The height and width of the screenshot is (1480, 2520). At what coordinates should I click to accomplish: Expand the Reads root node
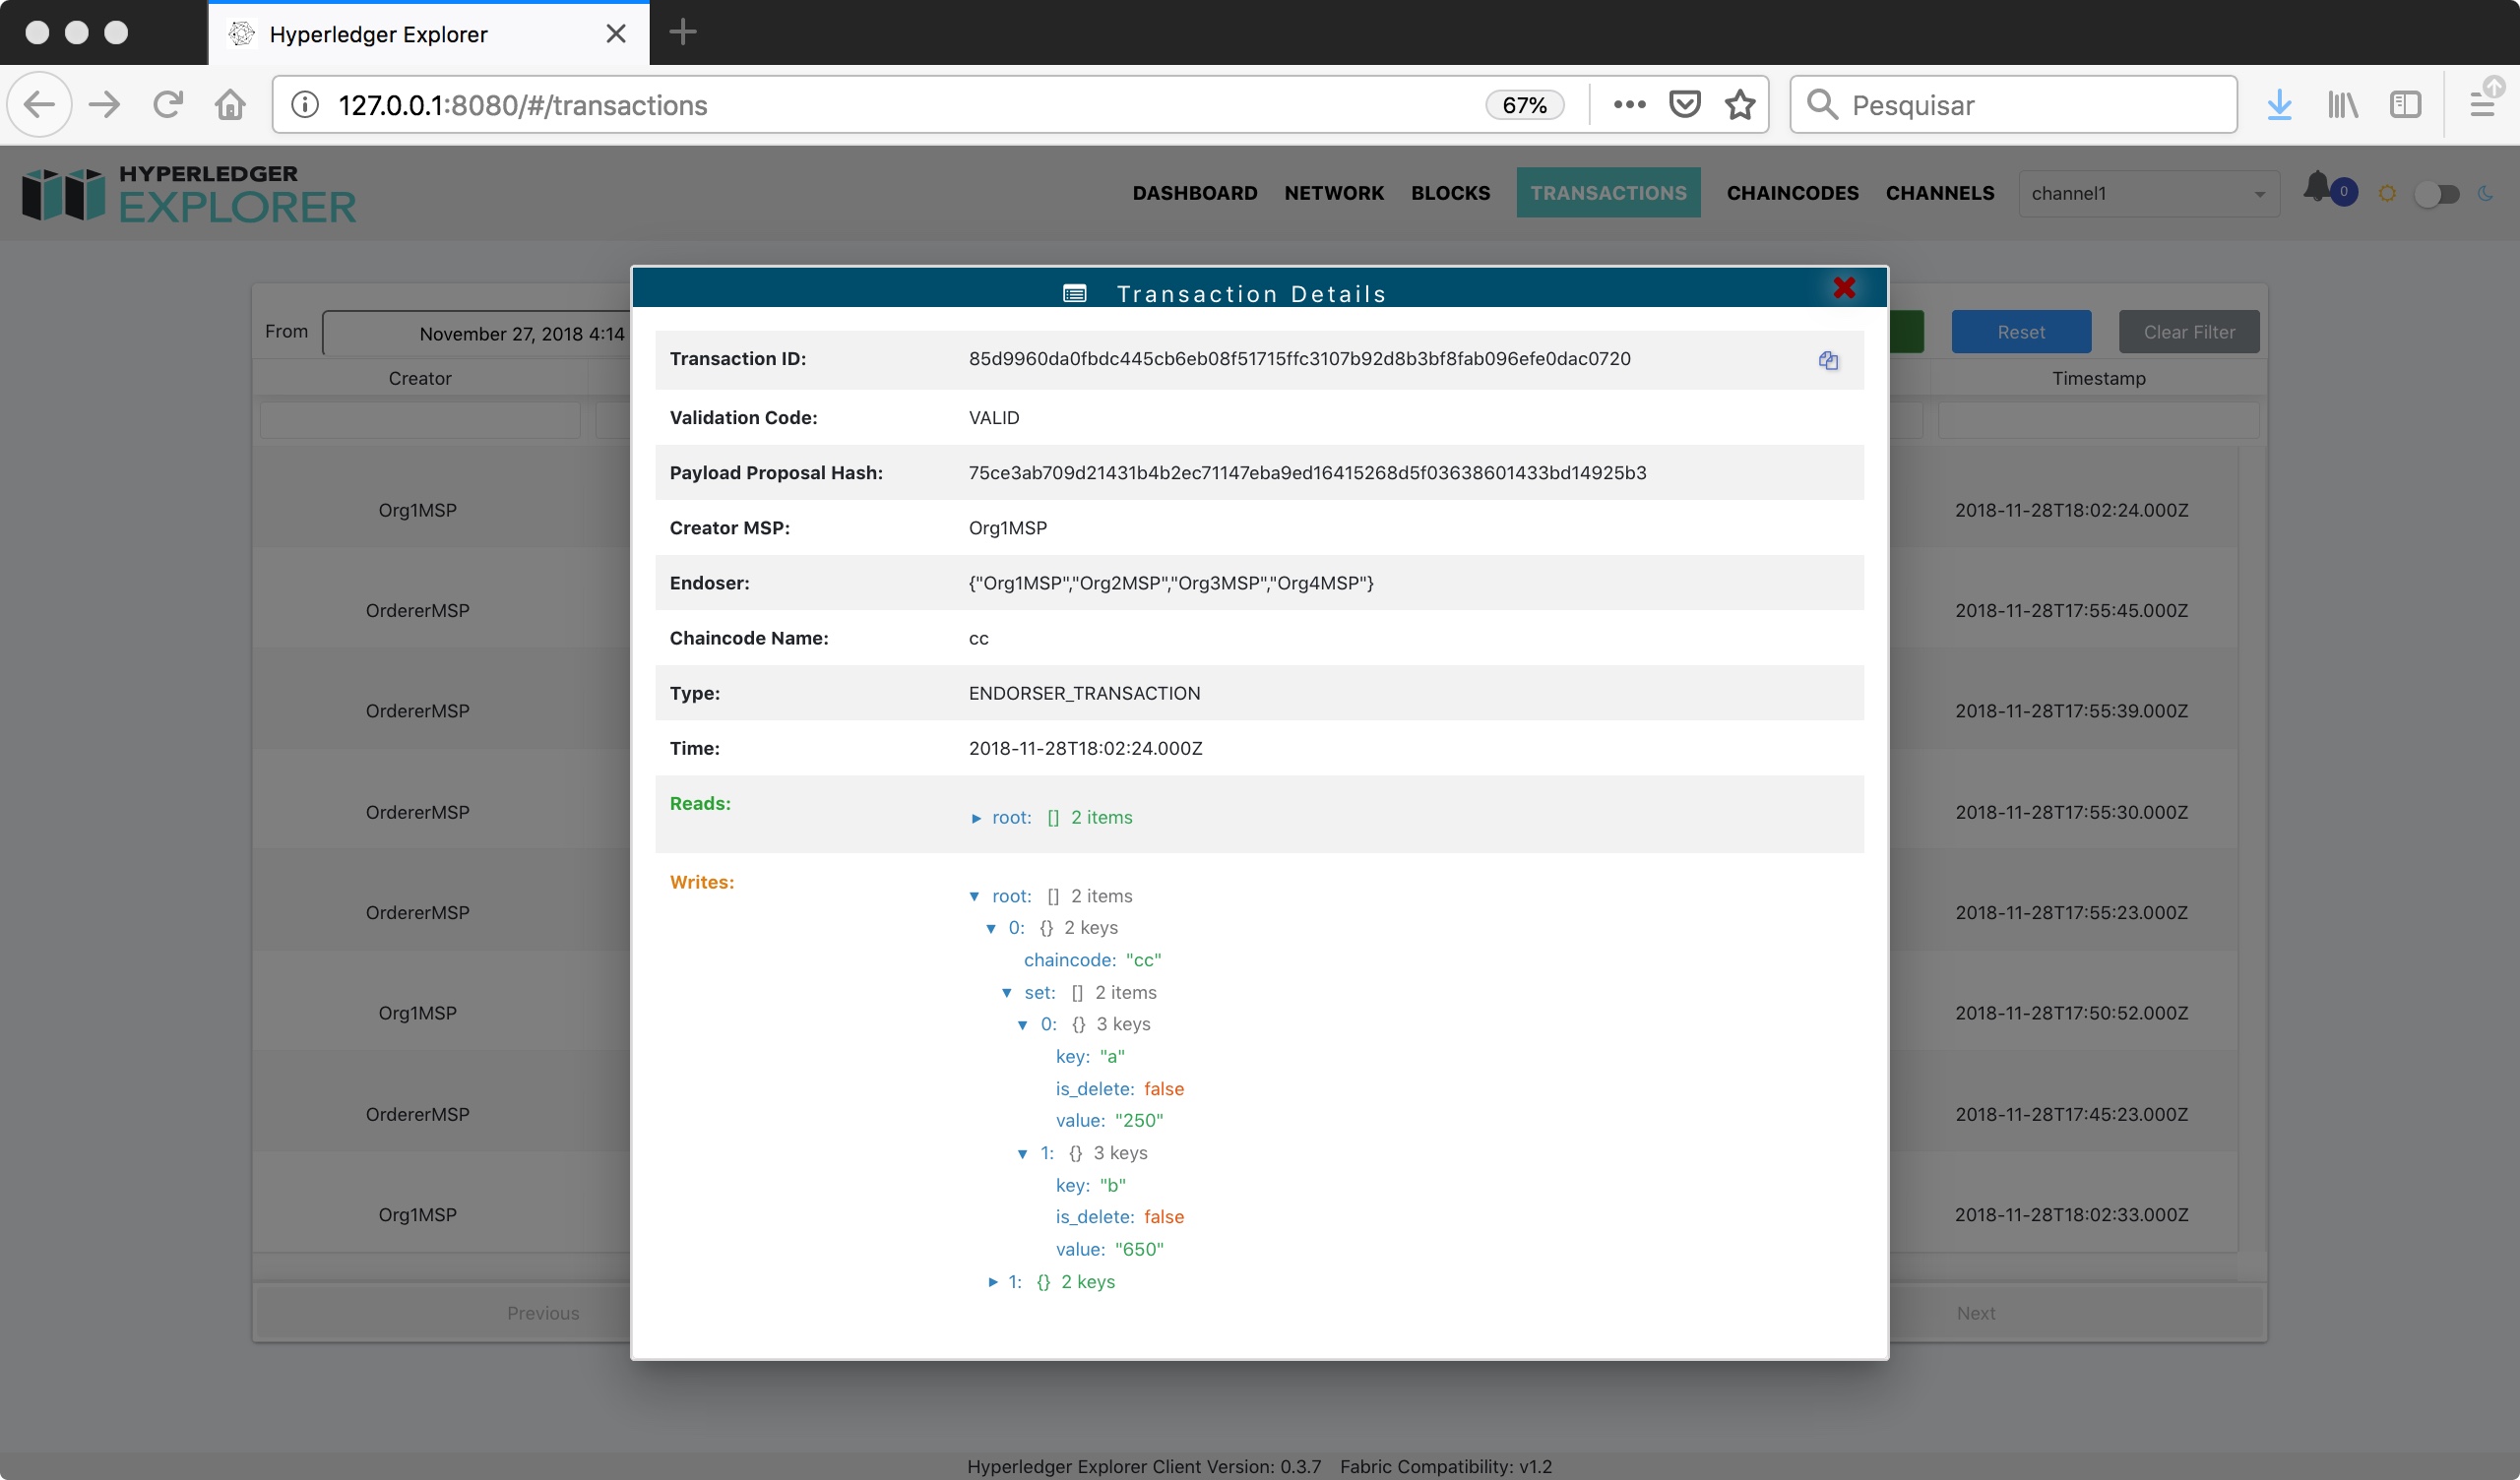coord(976,818)
